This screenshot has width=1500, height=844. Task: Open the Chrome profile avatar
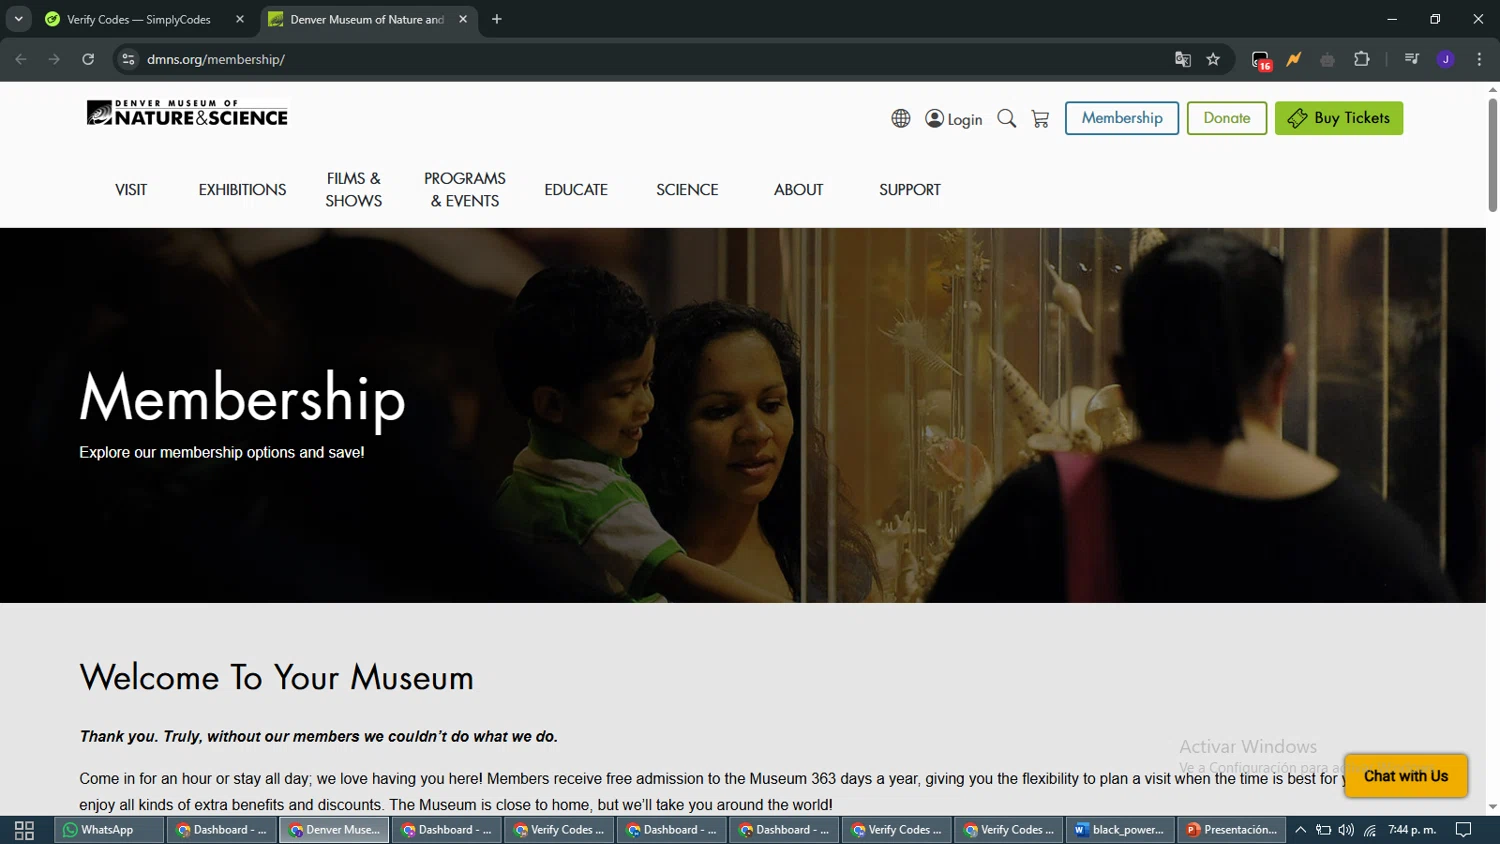point(1446,59)
